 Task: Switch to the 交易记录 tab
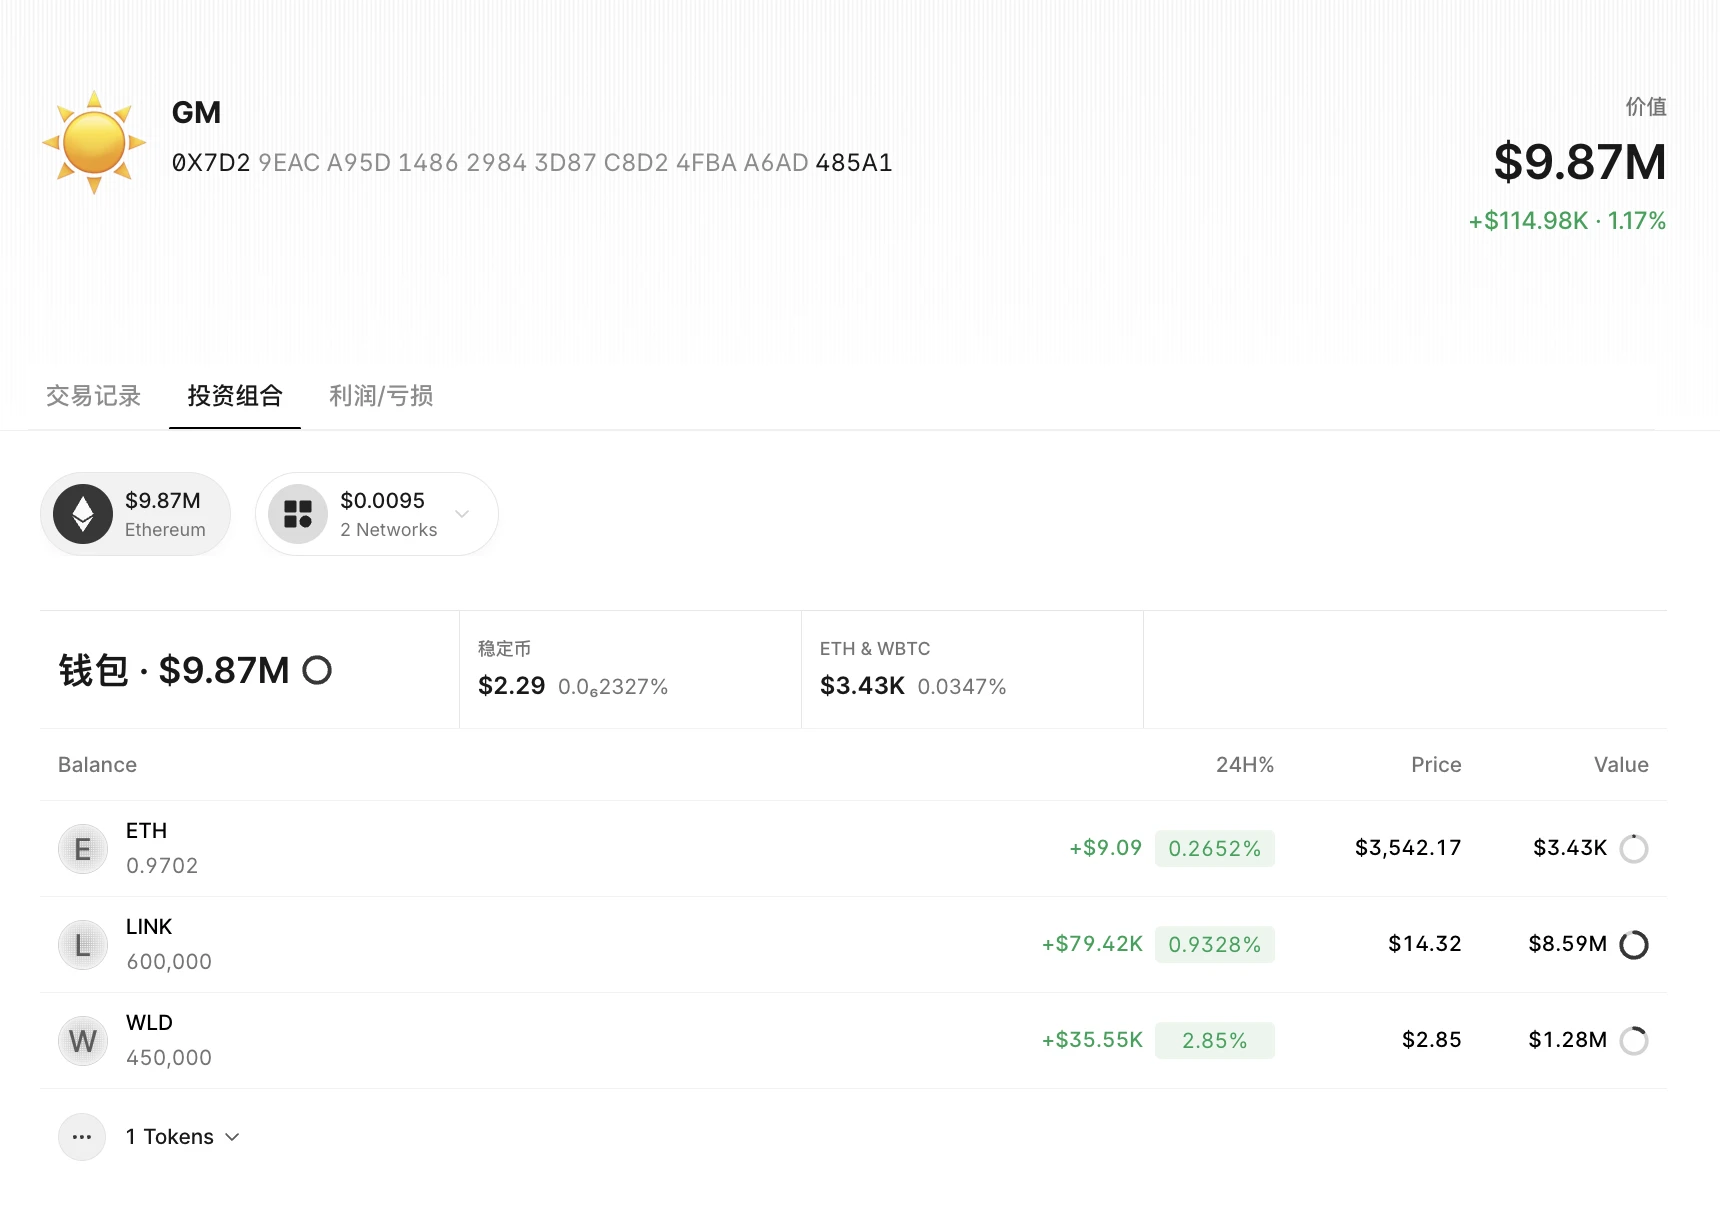[x=93, y=396]
